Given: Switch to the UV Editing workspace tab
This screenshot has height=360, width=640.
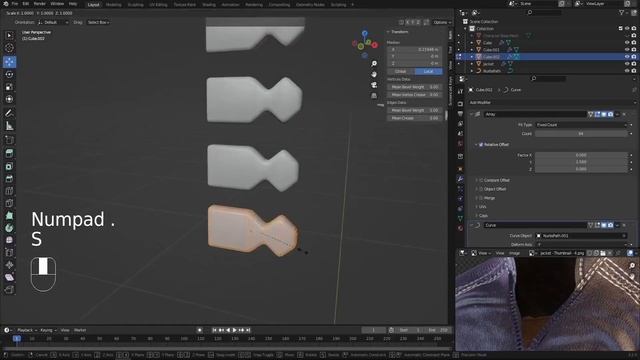Looking at the screenshot, I should (158, 5).
